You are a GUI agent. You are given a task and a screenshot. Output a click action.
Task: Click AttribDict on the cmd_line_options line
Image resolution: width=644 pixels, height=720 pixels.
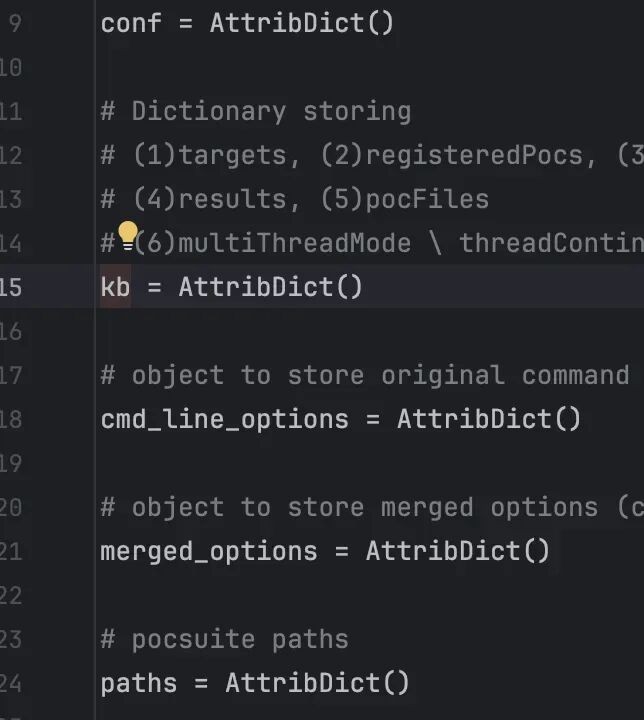pyautogui.click(x=473, y=419)
